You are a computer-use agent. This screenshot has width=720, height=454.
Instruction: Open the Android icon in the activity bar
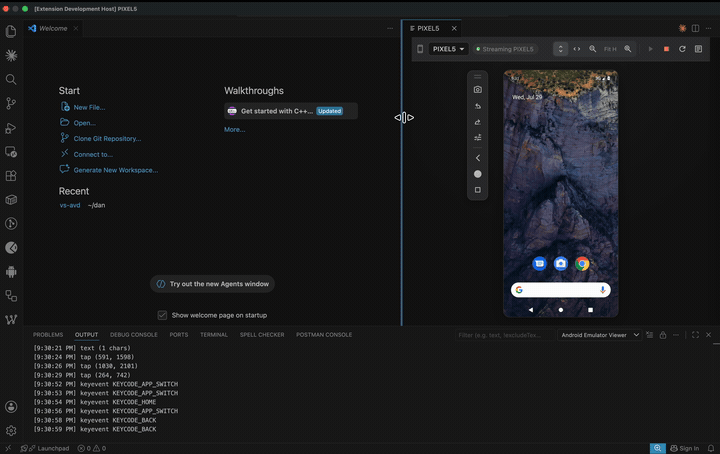click(11, 272)
